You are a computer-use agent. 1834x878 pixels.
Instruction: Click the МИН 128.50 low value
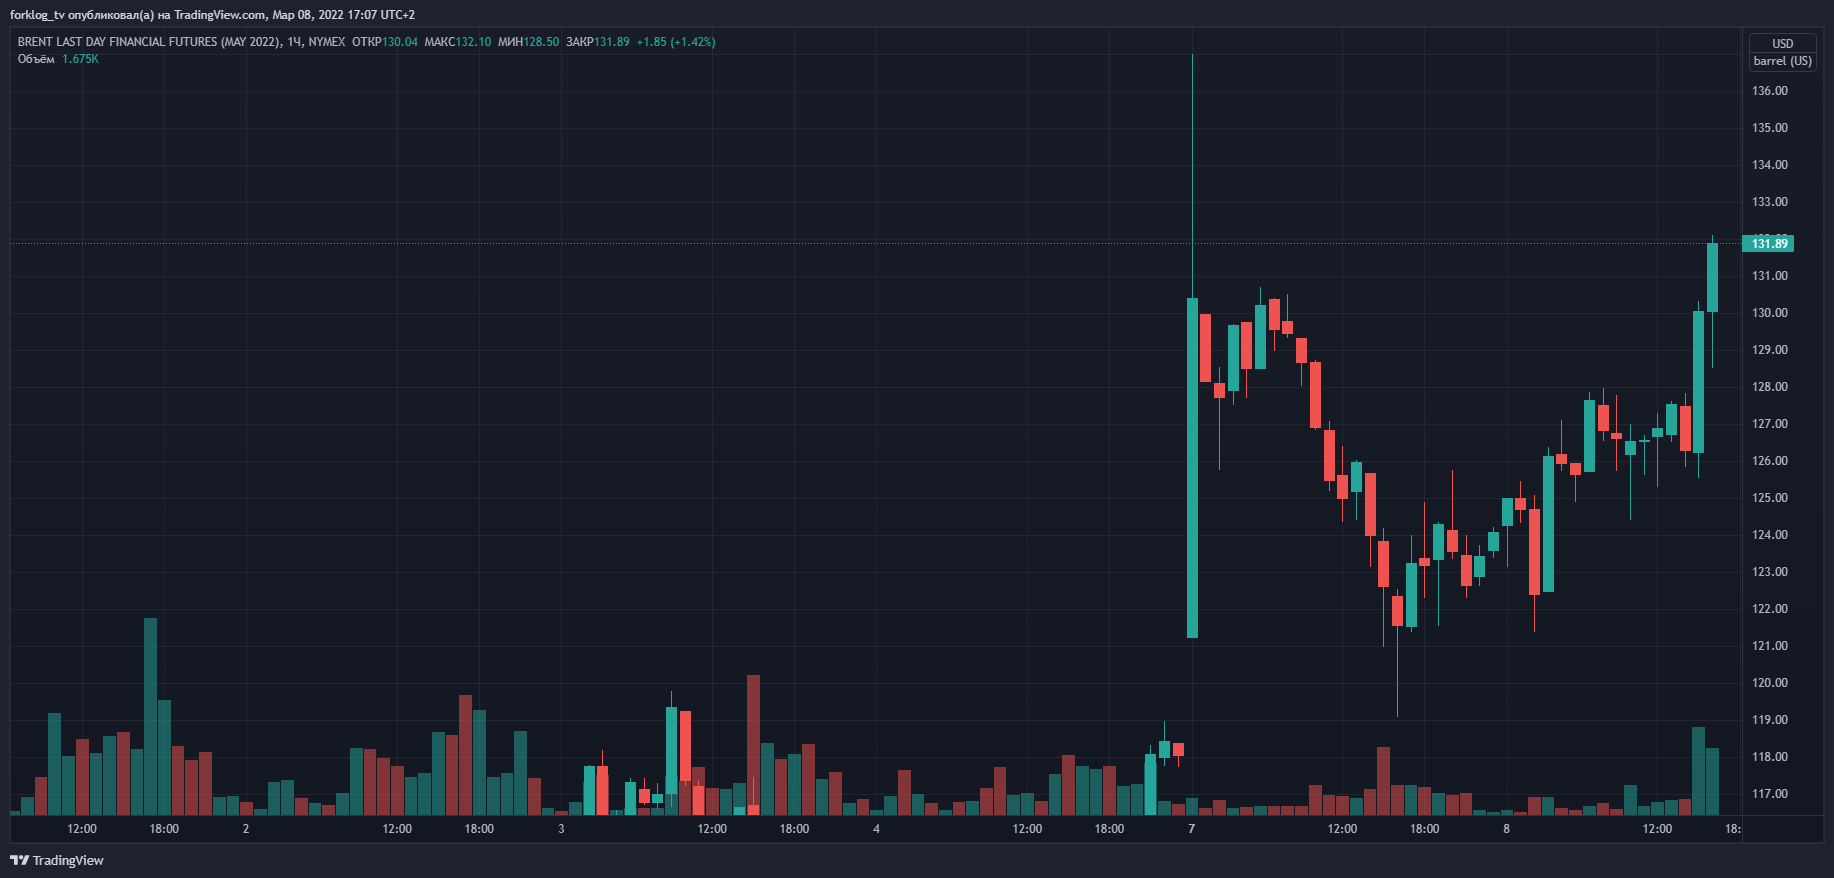pyautogui.click(x=541, y=42)
